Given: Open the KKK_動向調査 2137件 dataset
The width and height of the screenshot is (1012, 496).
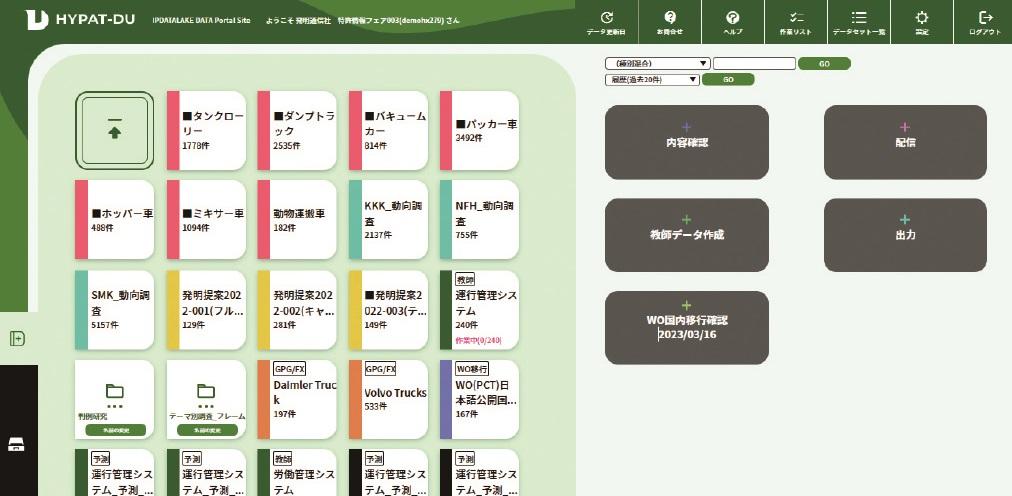Looking at the screenshot, I should point(389,220).
